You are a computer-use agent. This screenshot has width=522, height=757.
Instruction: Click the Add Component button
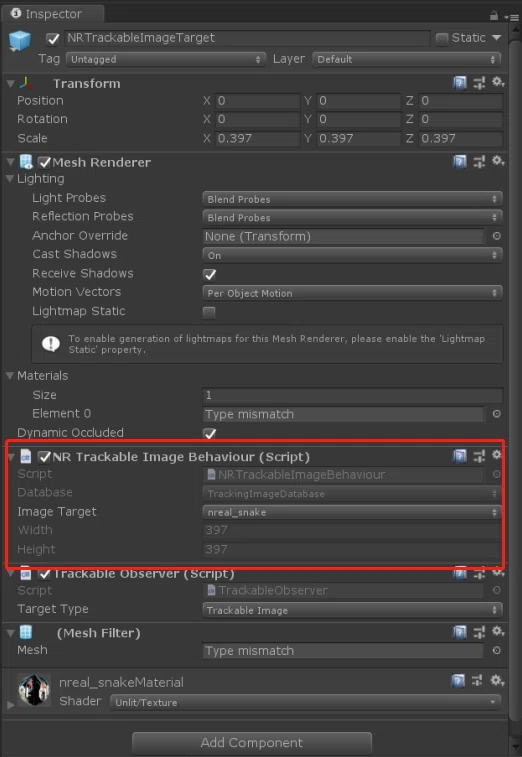252,743
